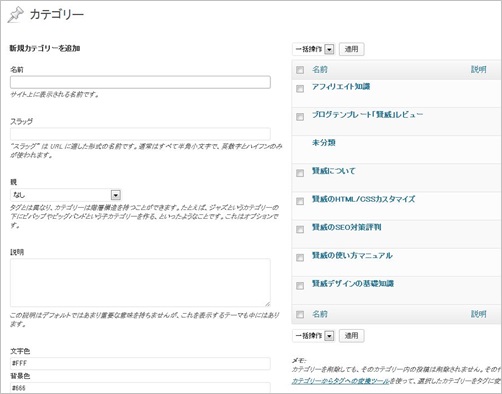
Task: Tick the checkbox for 賢威デザインの基礎知識
Action: [300, 286]
